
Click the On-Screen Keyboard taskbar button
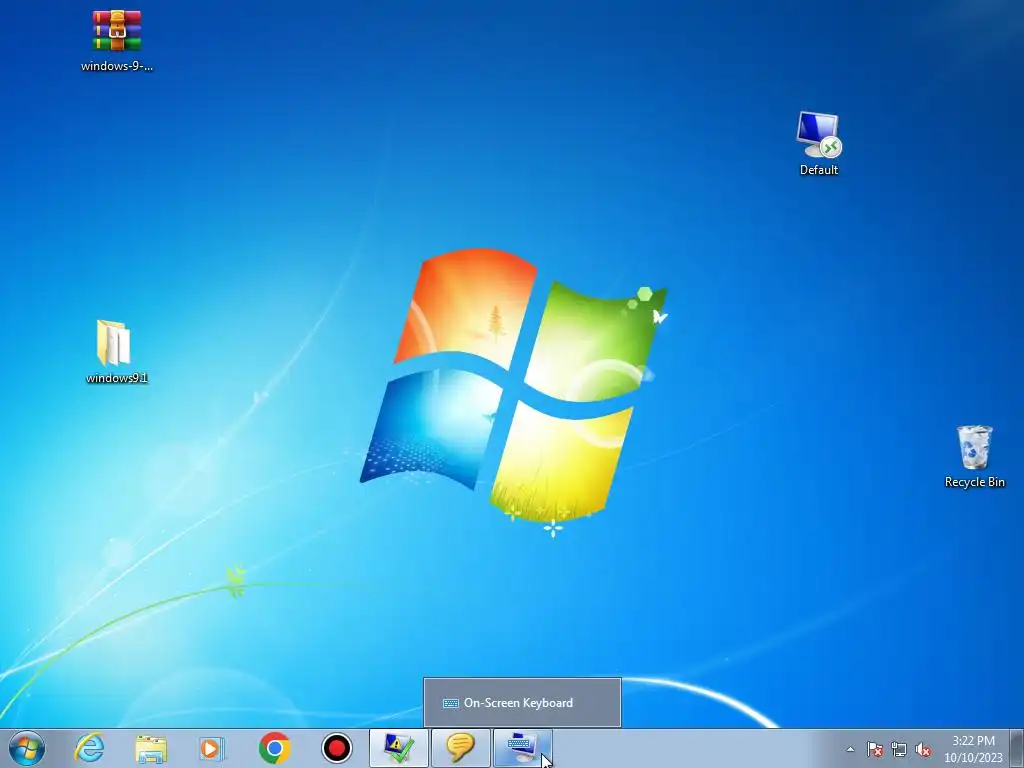pyautogui.click(x=522, y=748)
